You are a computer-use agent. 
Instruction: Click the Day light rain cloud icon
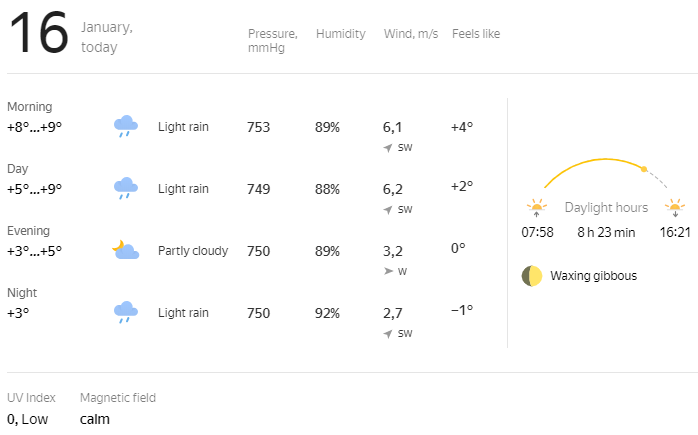[x=125, y=189]
